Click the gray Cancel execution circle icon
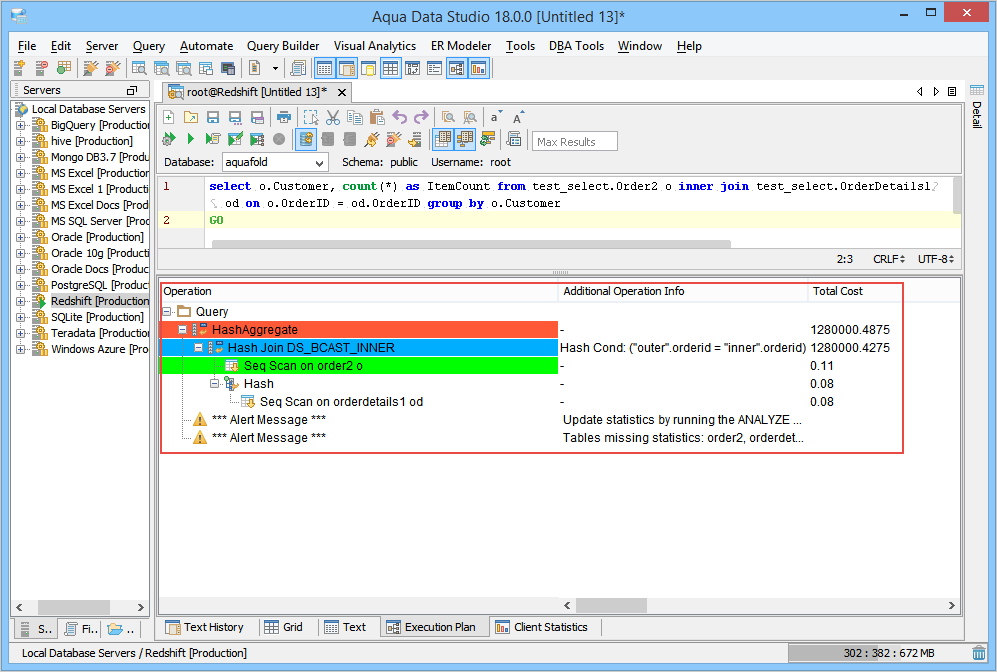This screenshot has width=997, height=672. click(x=278, y=139)
